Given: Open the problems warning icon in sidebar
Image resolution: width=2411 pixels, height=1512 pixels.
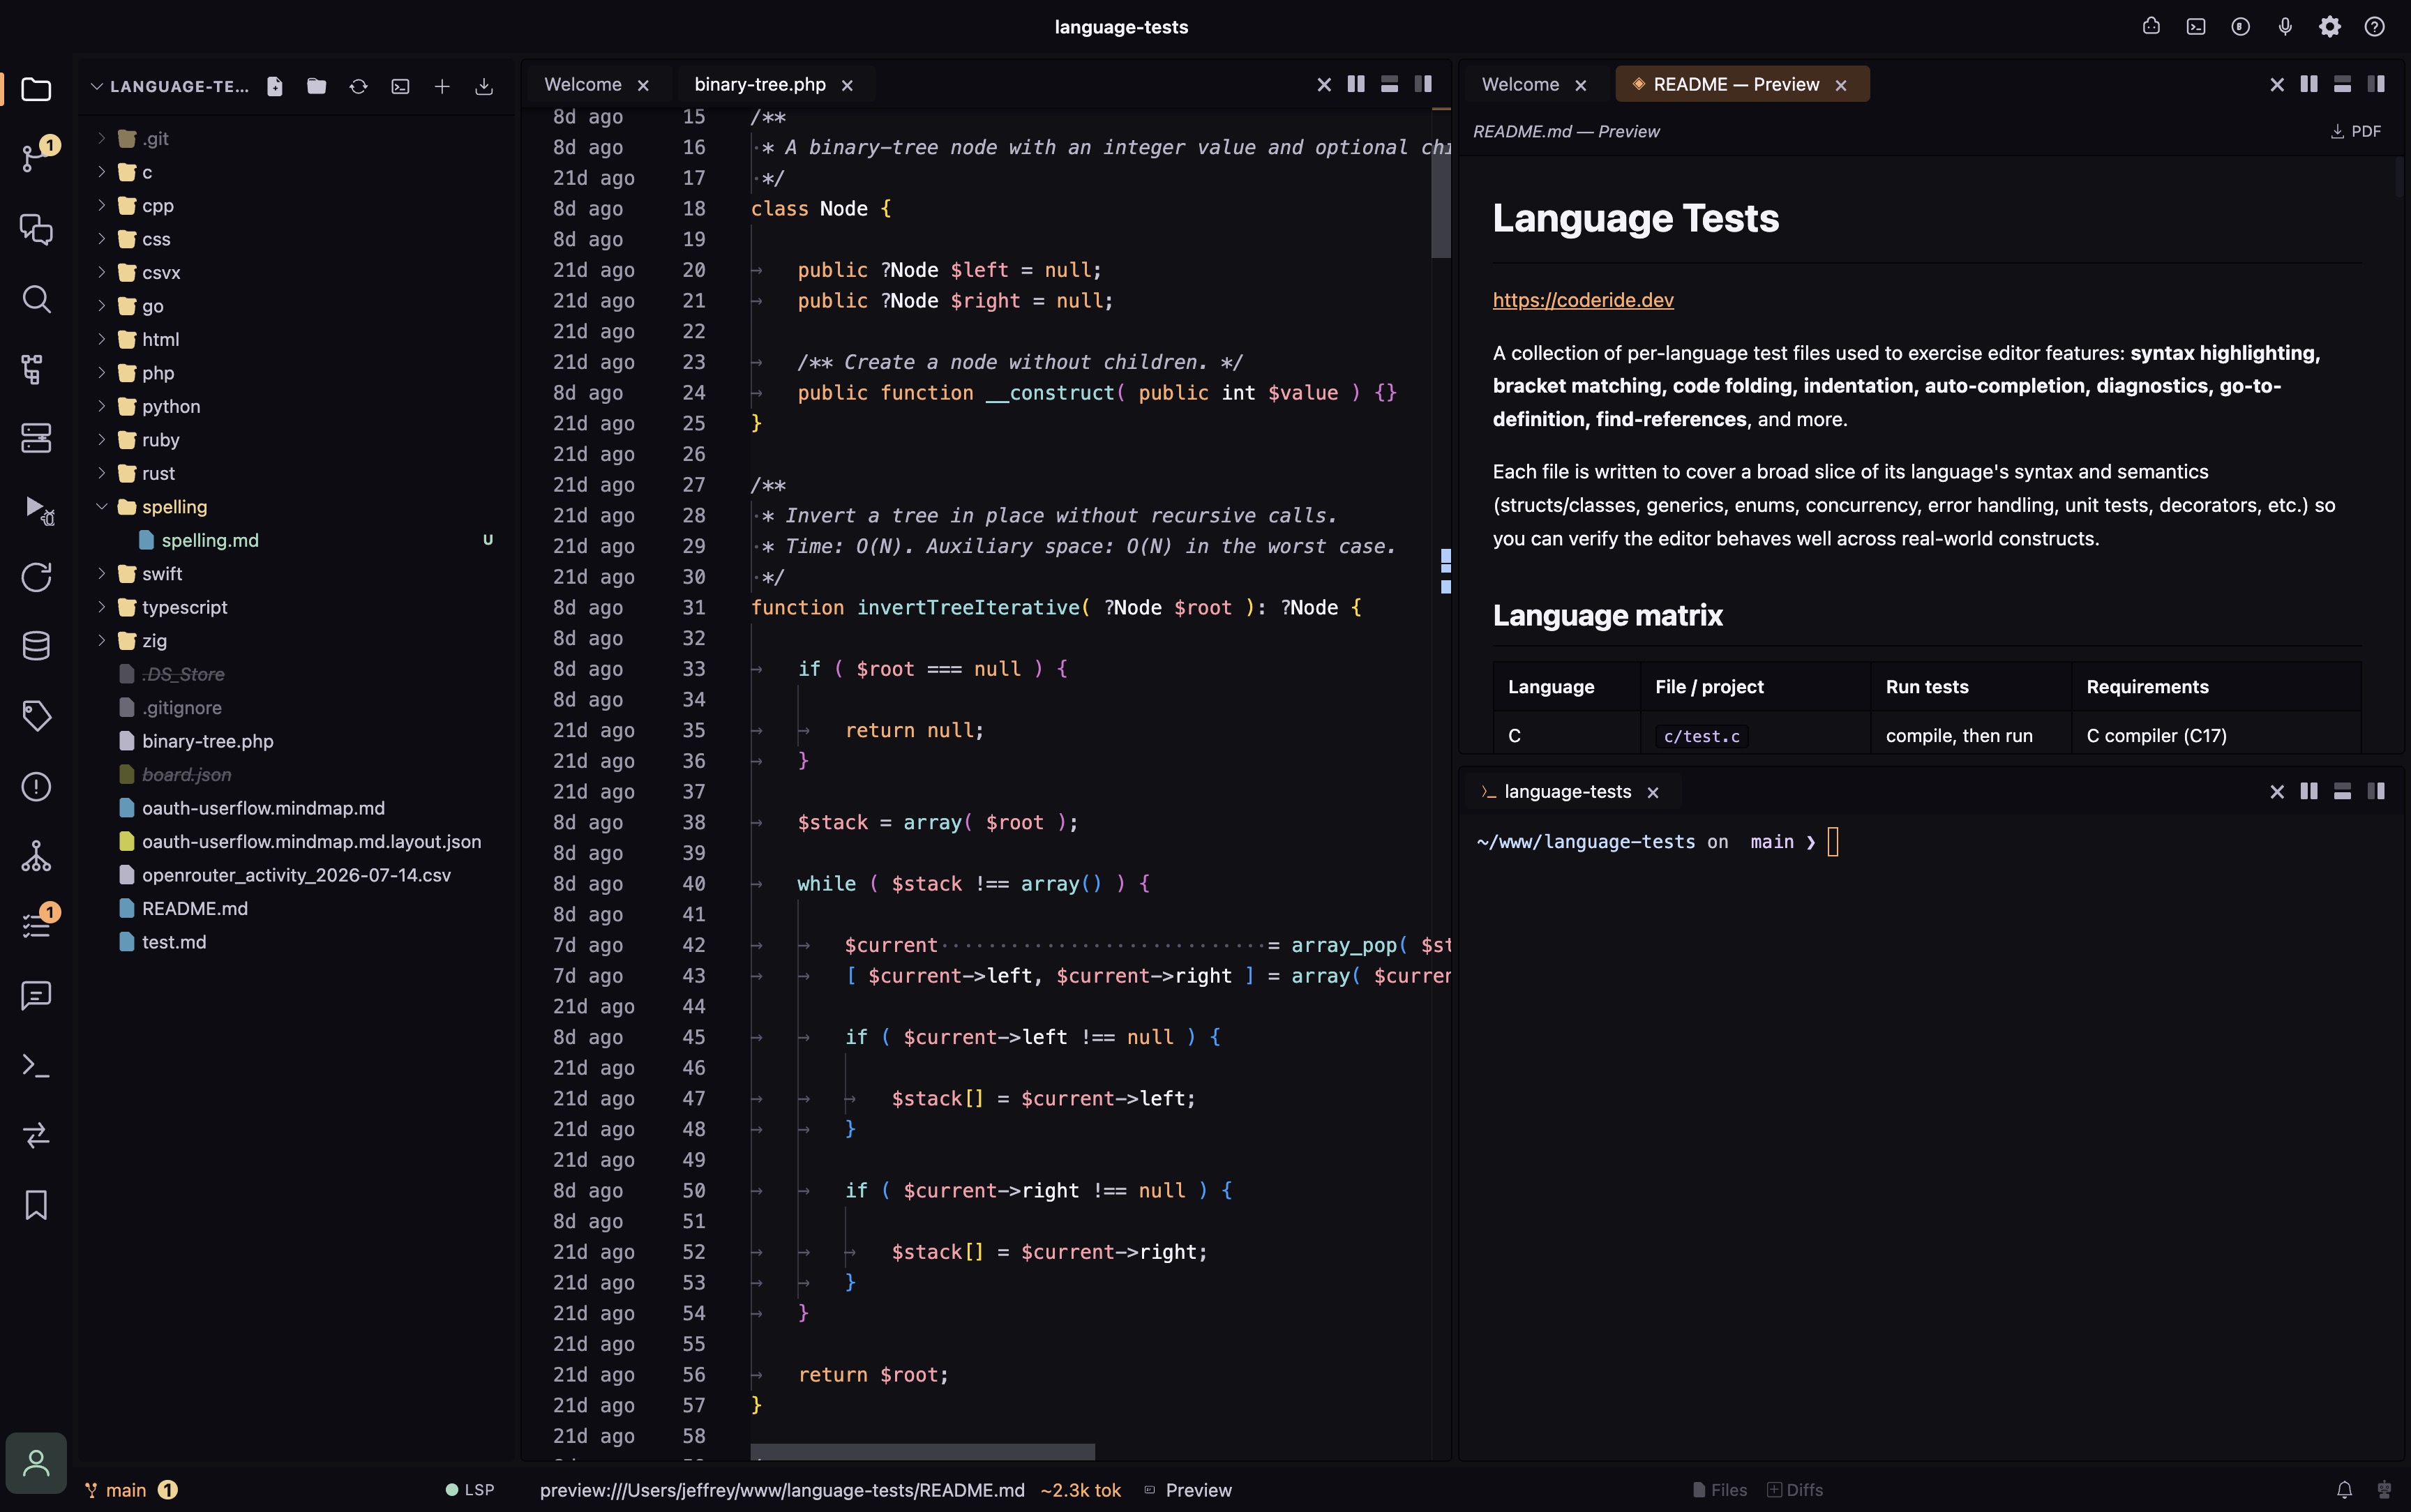Looking at the screenshot, I should point(37,787).
